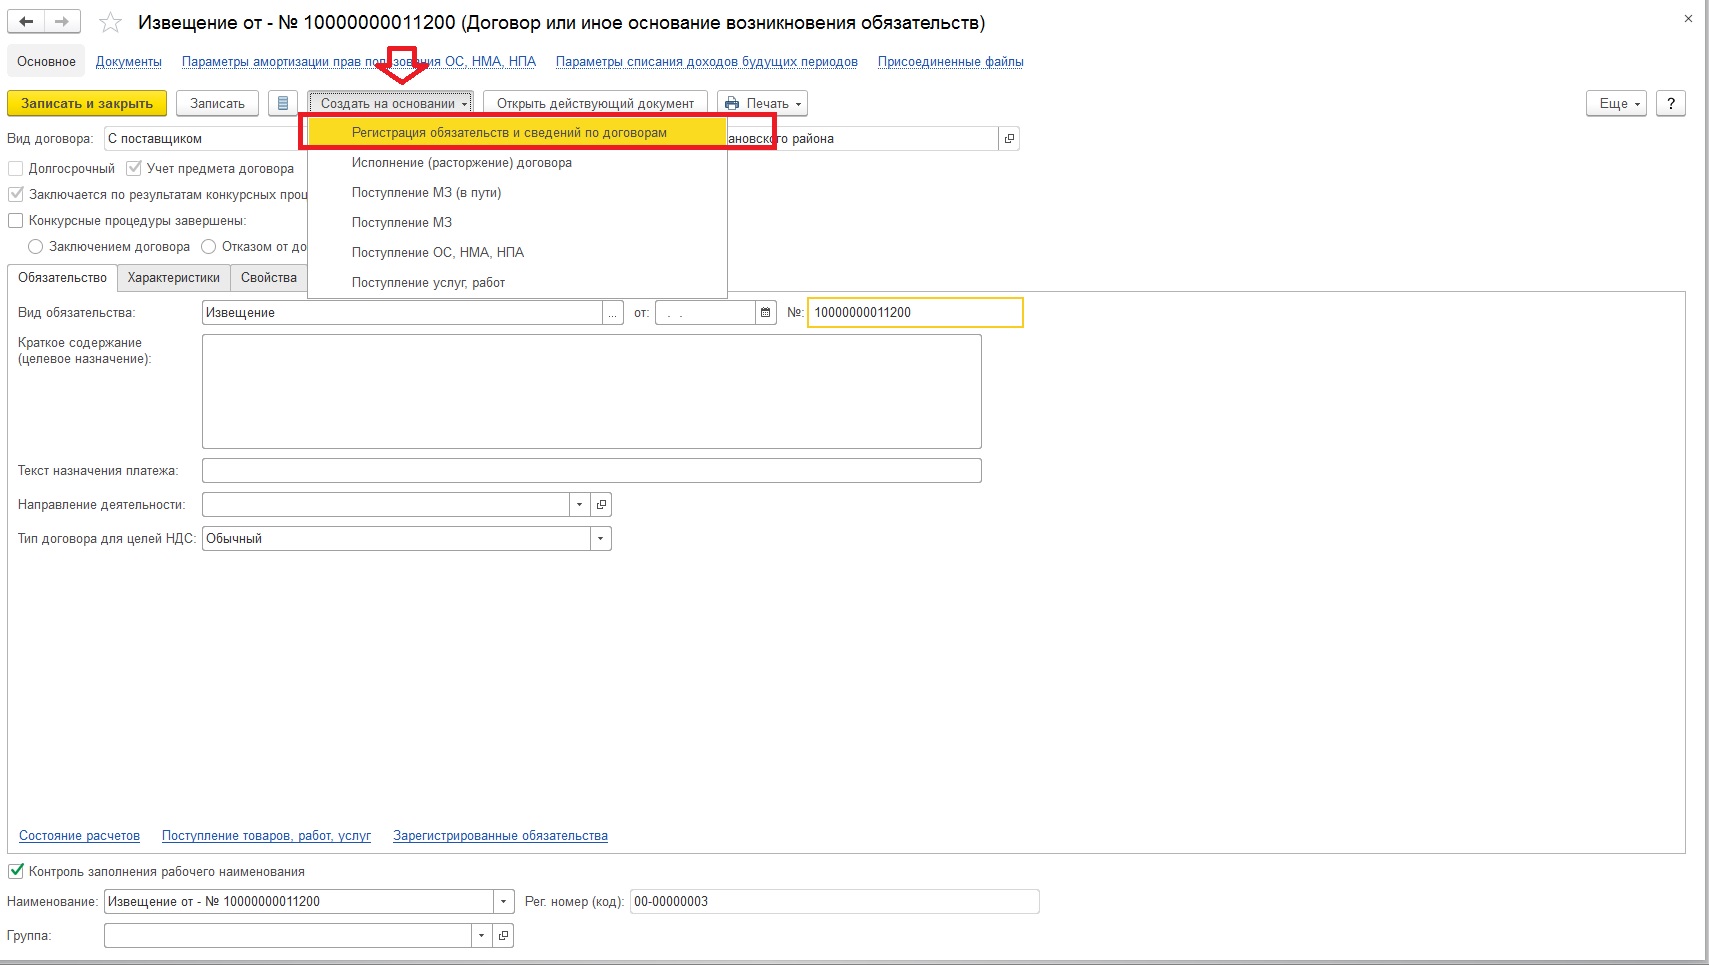The image size is (1709, 965).
Task: Click the Наименование input field
Action: coord(299,902)
